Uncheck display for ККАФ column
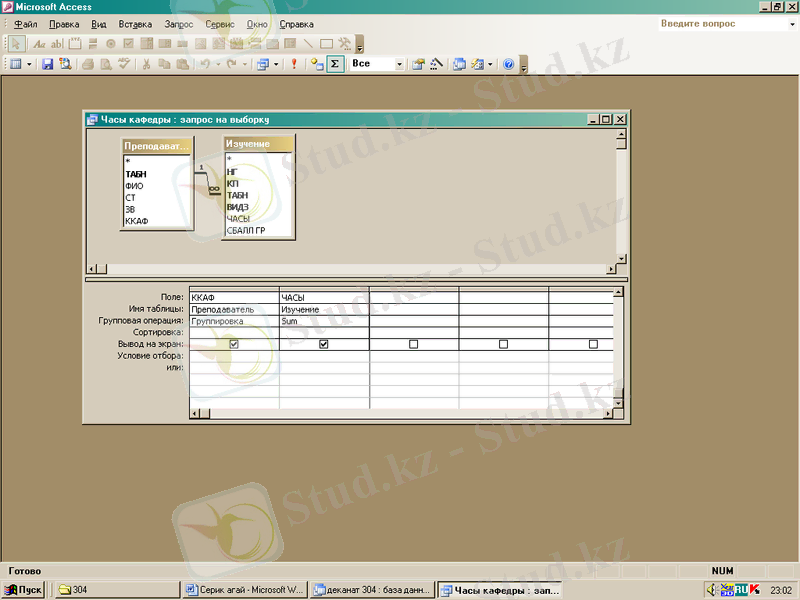 [x=234, y=344]
